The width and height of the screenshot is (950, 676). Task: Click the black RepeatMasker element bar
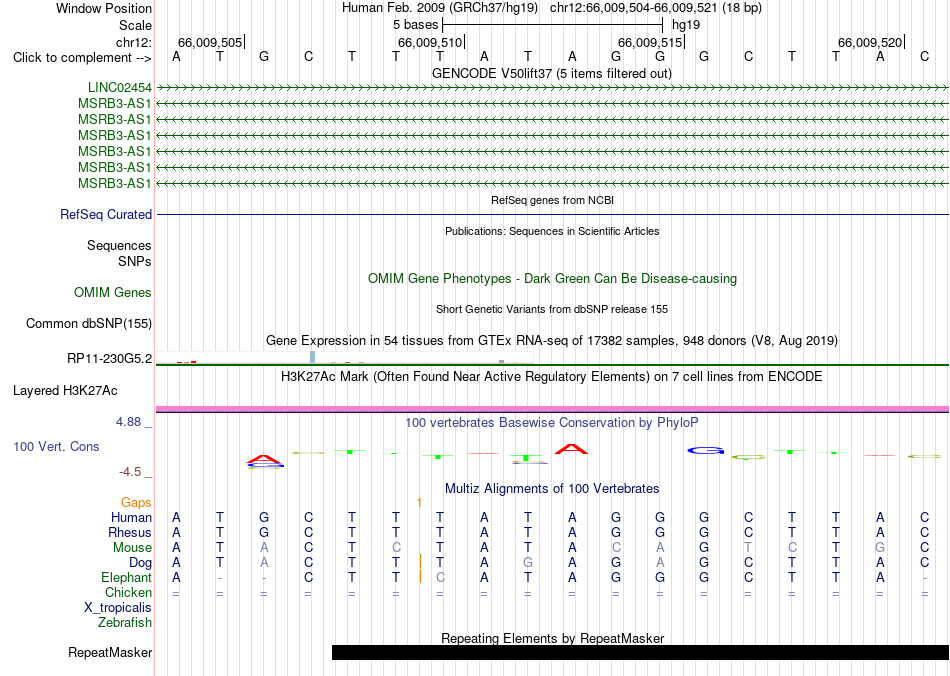tap(640, 652)
